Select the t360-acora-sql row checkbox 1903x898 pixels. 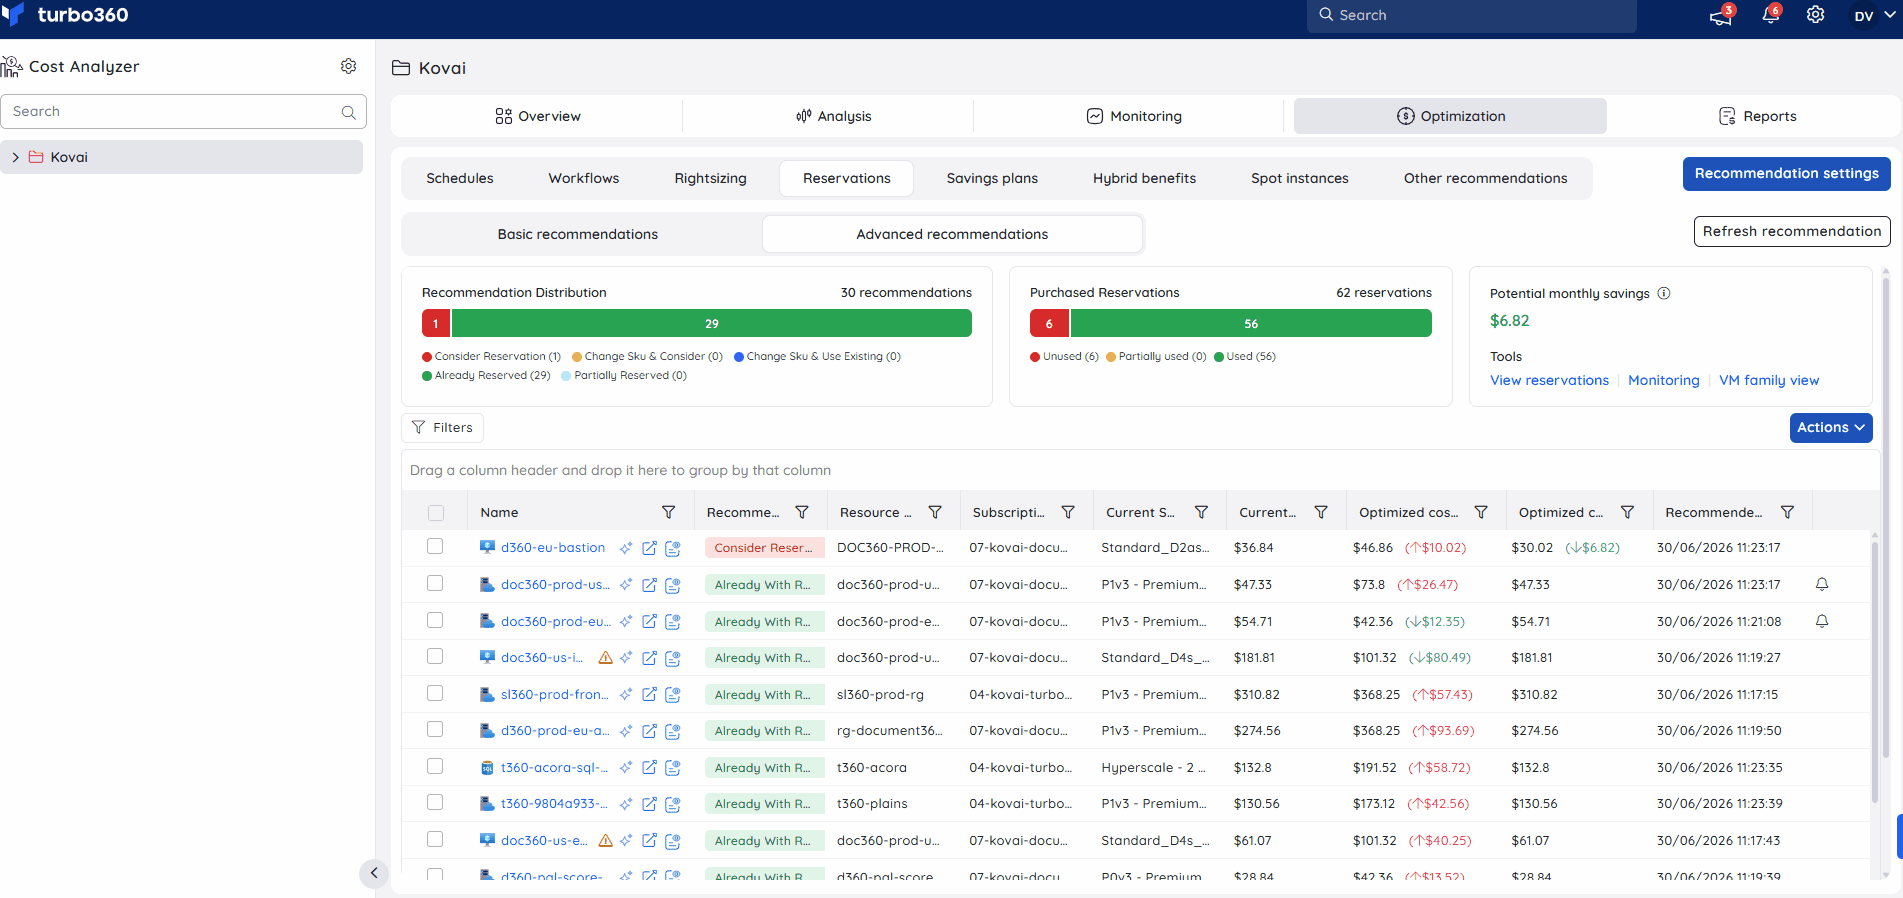[x=435, y=766]
